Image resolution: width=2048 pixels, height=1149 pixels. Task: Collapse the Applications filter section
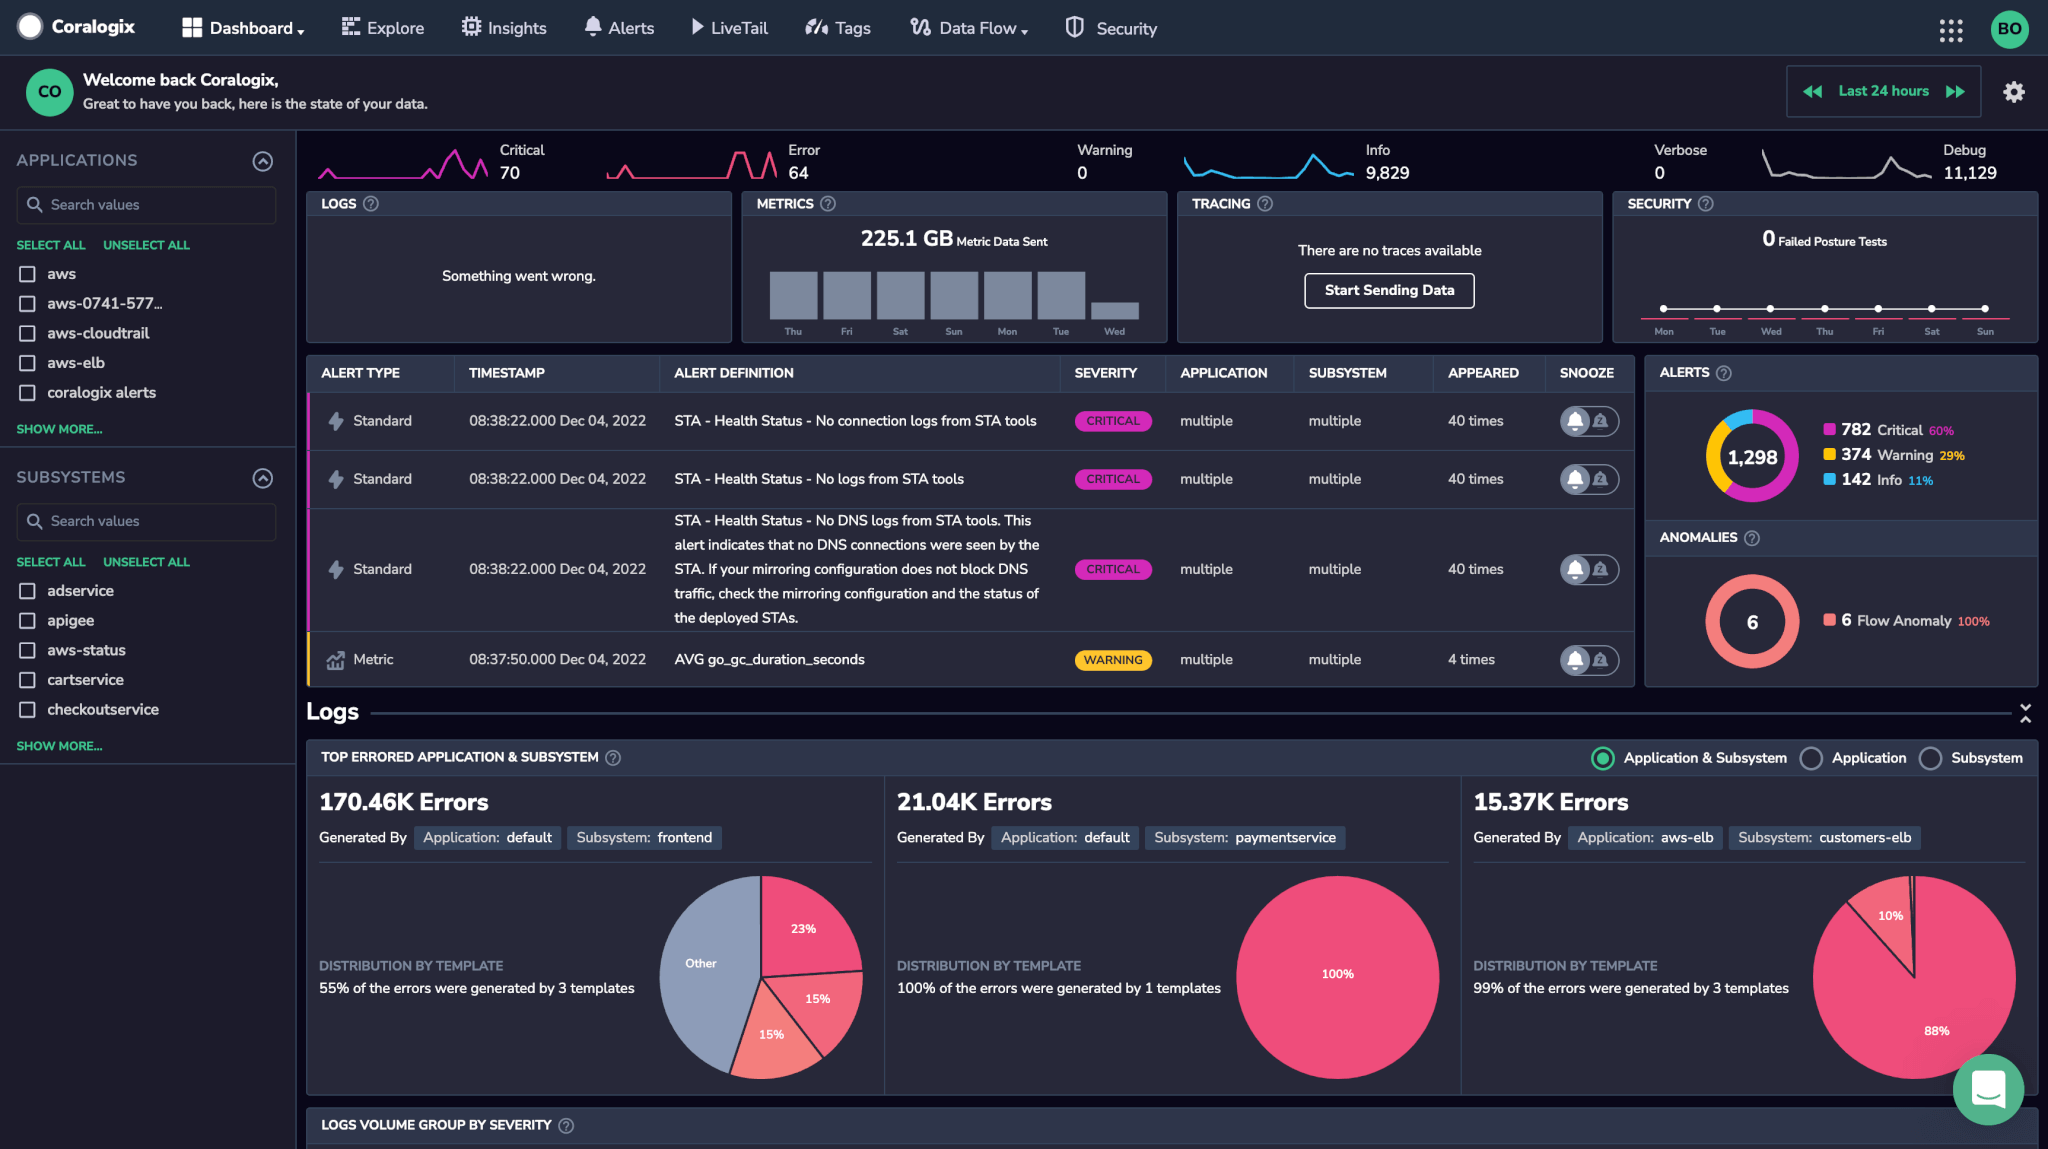[x=263, y=161]
